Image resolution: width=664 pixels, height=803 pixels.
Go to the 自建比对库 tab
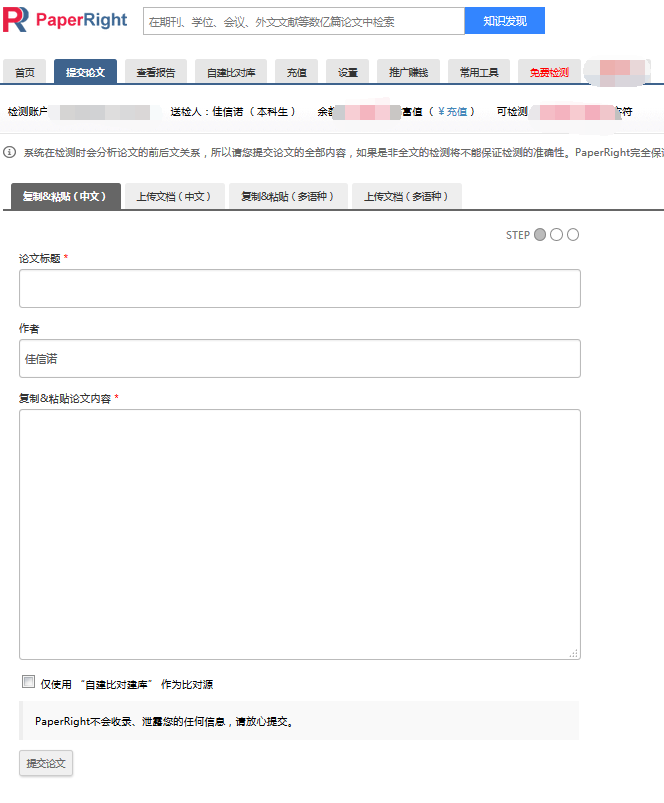pos(231,72)
